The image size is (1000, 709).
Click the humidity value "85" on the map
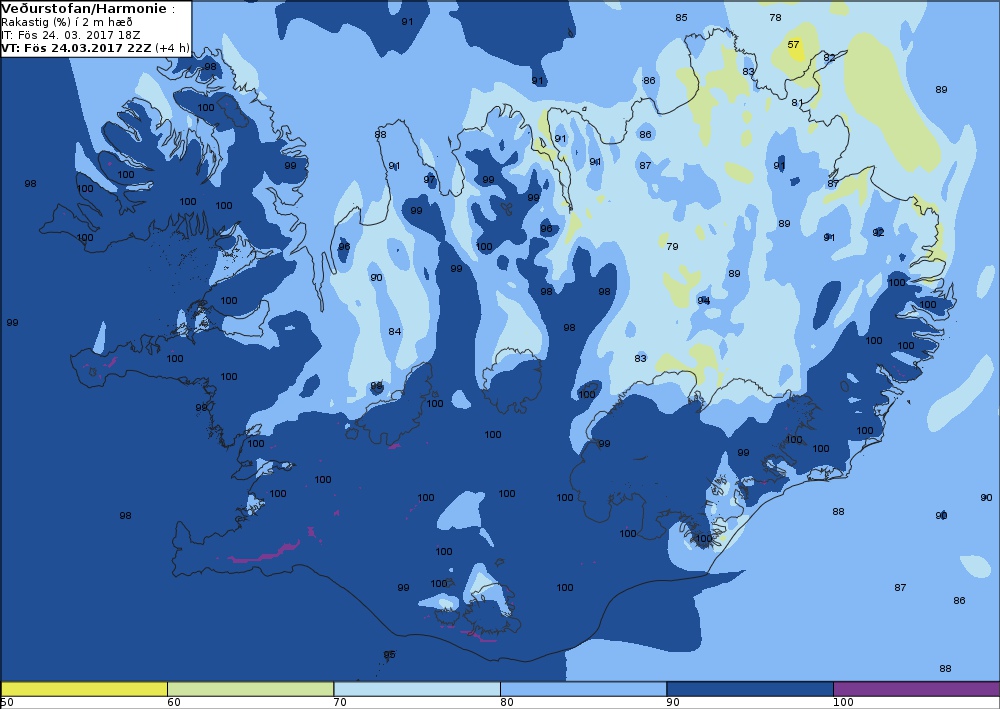[x=682, y=18]
